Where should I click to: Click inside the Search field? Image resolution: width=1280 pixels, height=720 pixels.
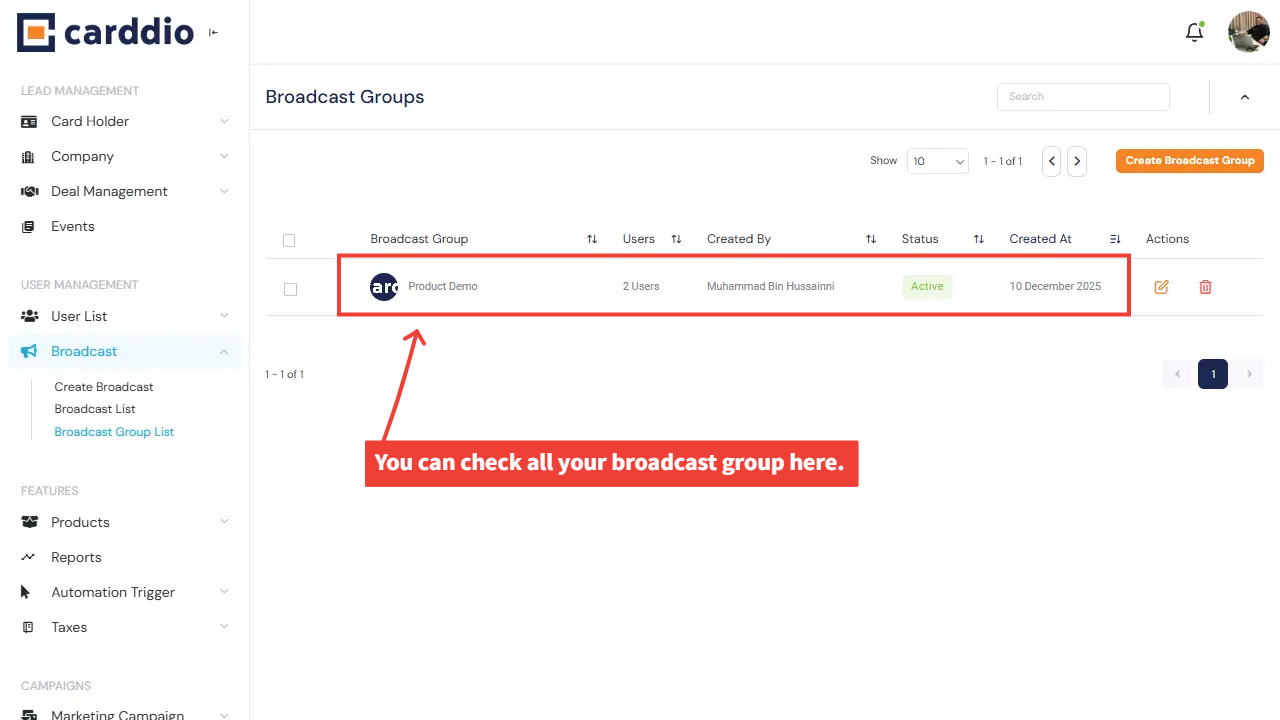(x=1083, y=96)
